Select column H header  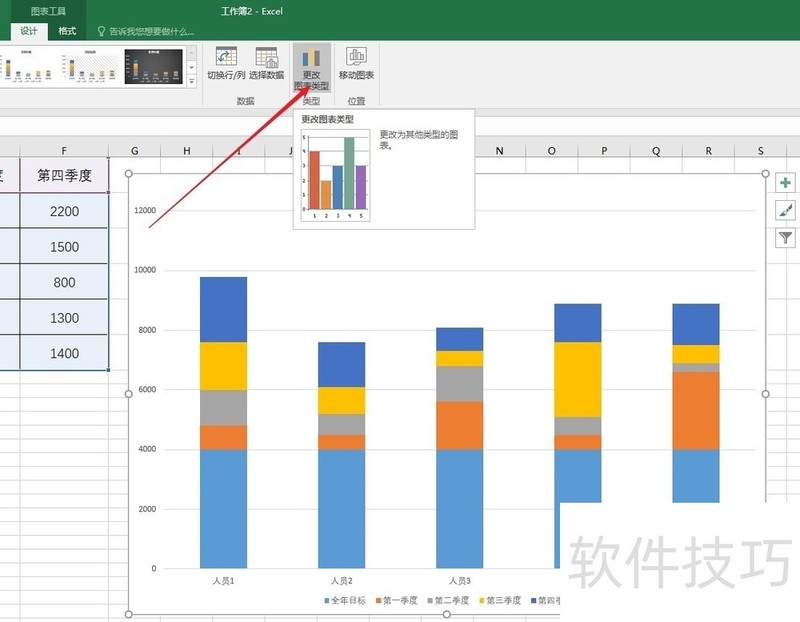click(x=187, y=151)
